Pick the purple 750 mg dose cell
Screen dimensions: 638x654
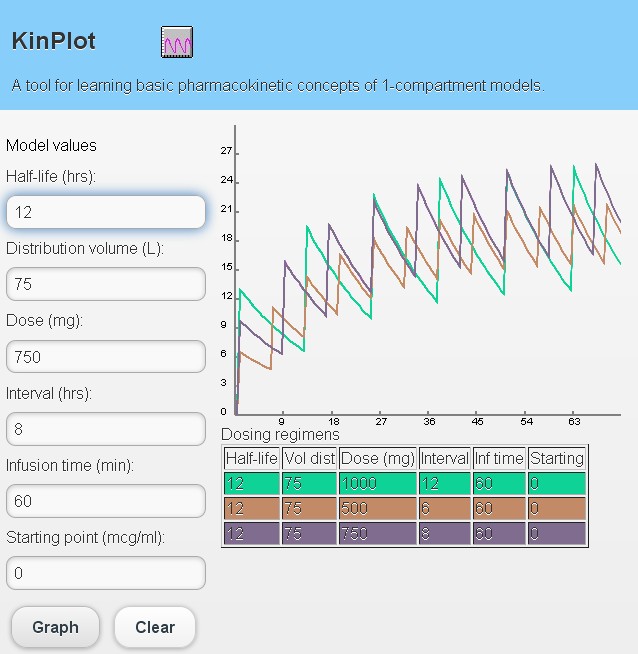pyautogui.click(x=377, y=534)
